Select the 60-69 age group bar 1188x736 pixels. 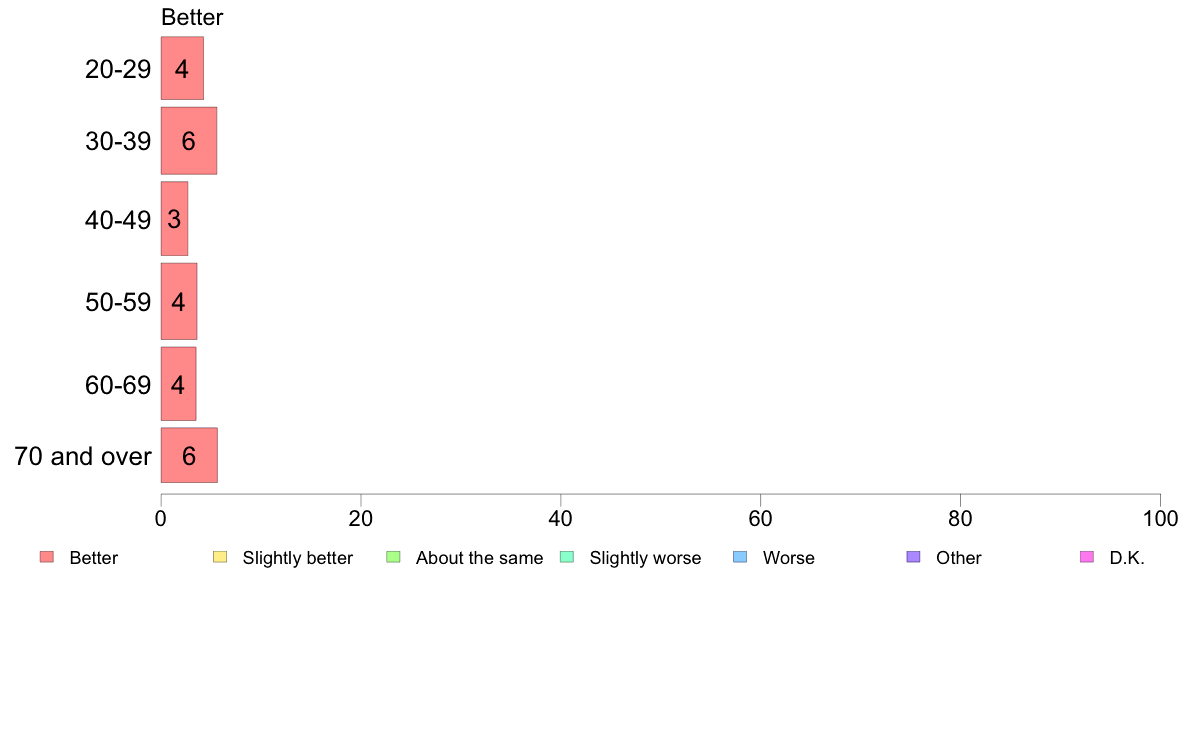point(178,384)
